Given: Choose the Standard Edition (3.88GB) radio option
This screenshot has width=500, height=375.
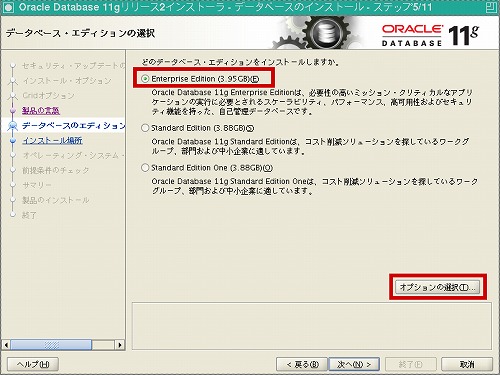Looking at the screenshot, I should (145, 128).
